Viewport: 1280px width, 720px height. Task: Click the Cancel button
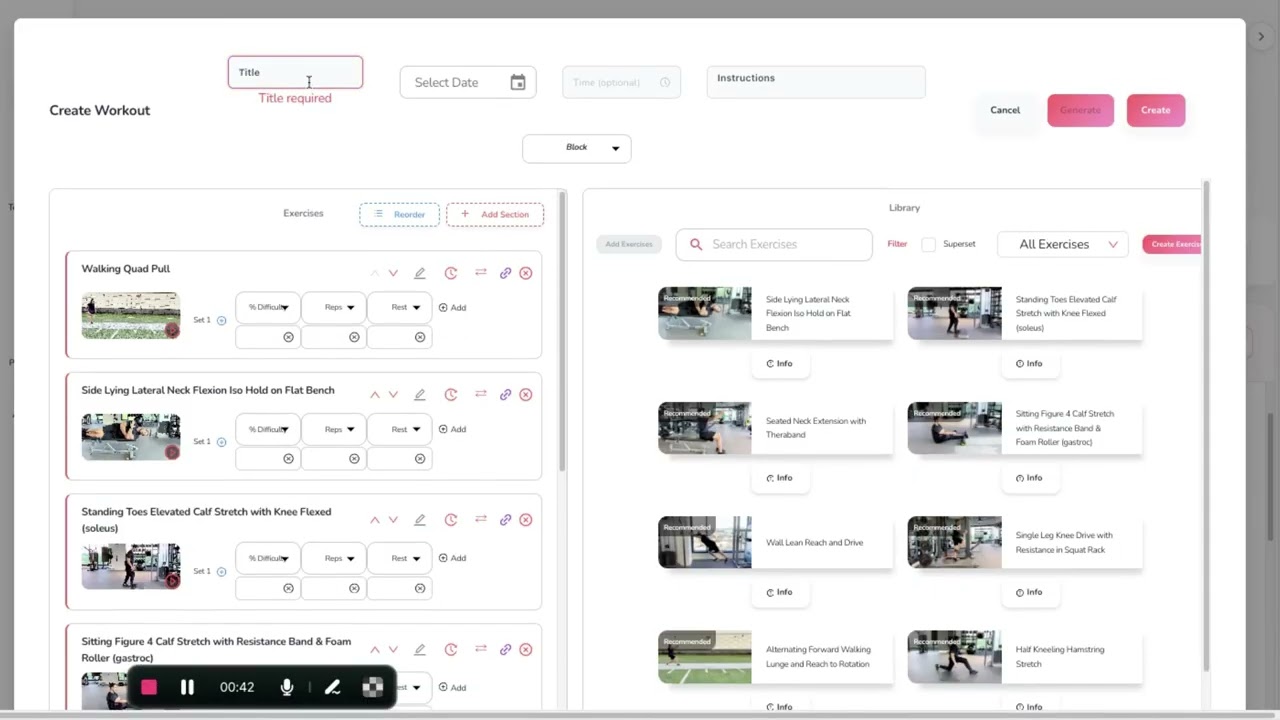click(x=1005, y=110)
